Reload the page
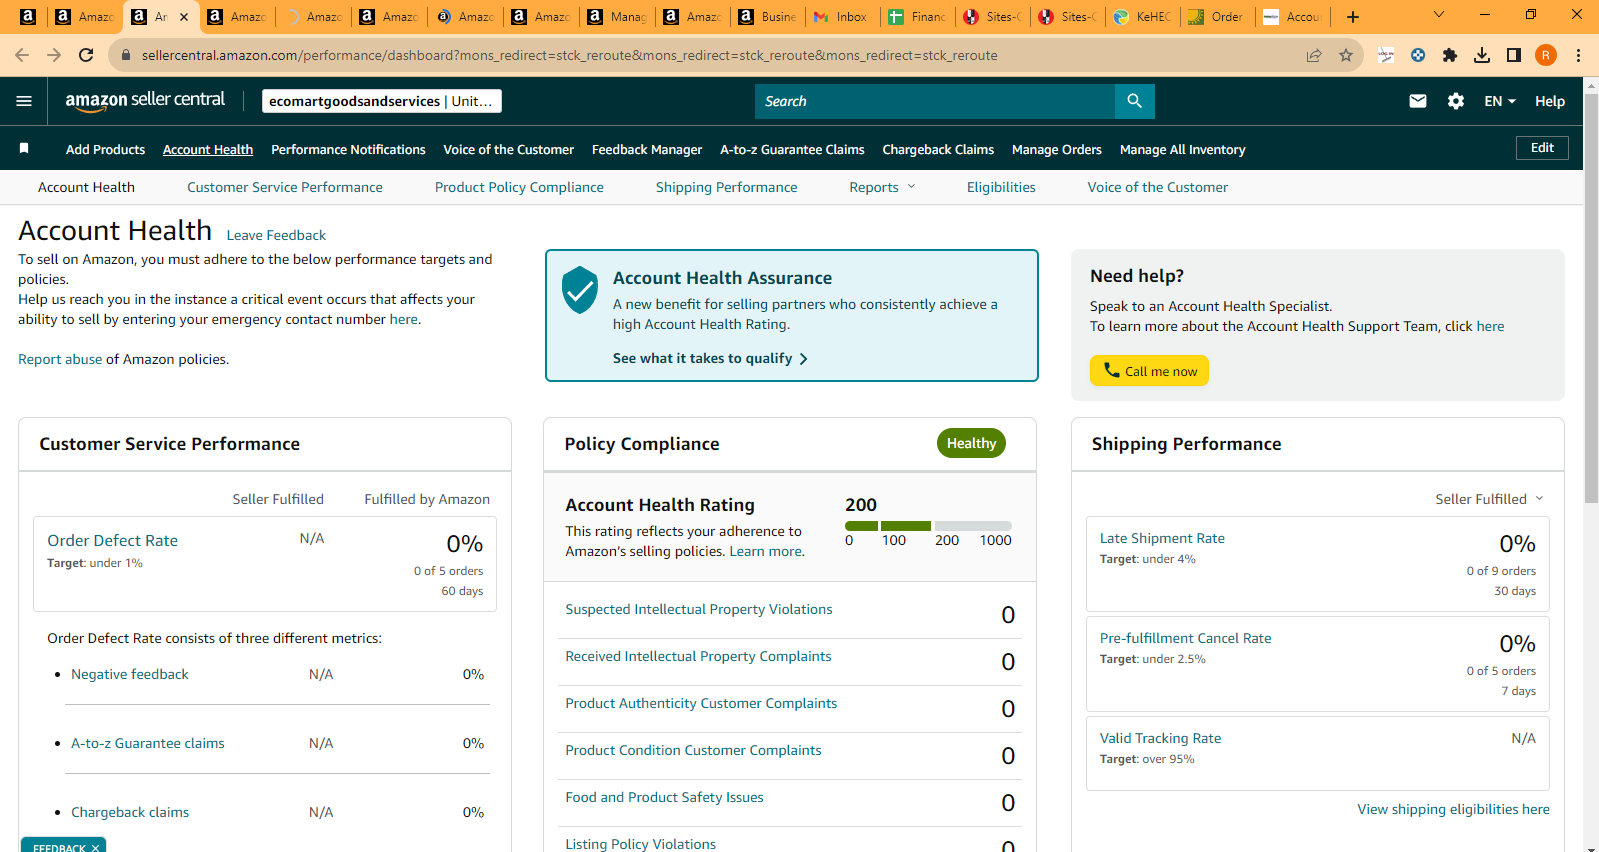The width and height of the screenshot is (1599, 852). [86, 55]
